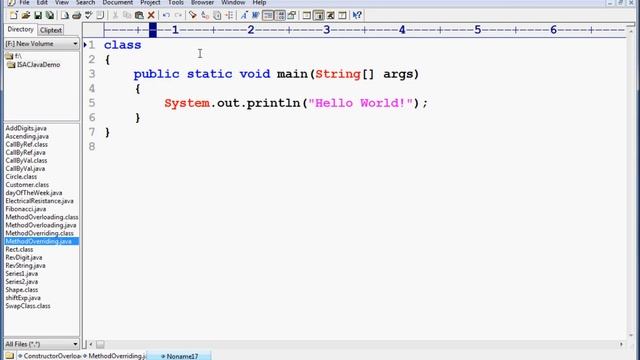Viewport: 640px width, 360px height.
Task: Click the Print printer icon
Action: click(76, 16)
